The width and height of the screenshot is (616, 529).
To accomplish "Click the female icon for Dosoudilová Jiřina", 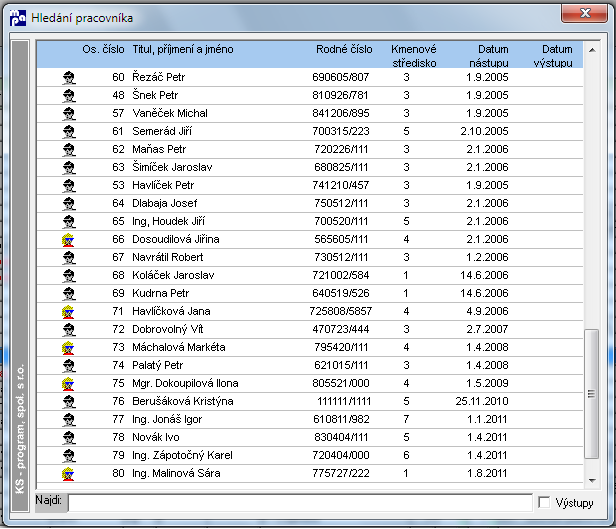I will point(68,240).
